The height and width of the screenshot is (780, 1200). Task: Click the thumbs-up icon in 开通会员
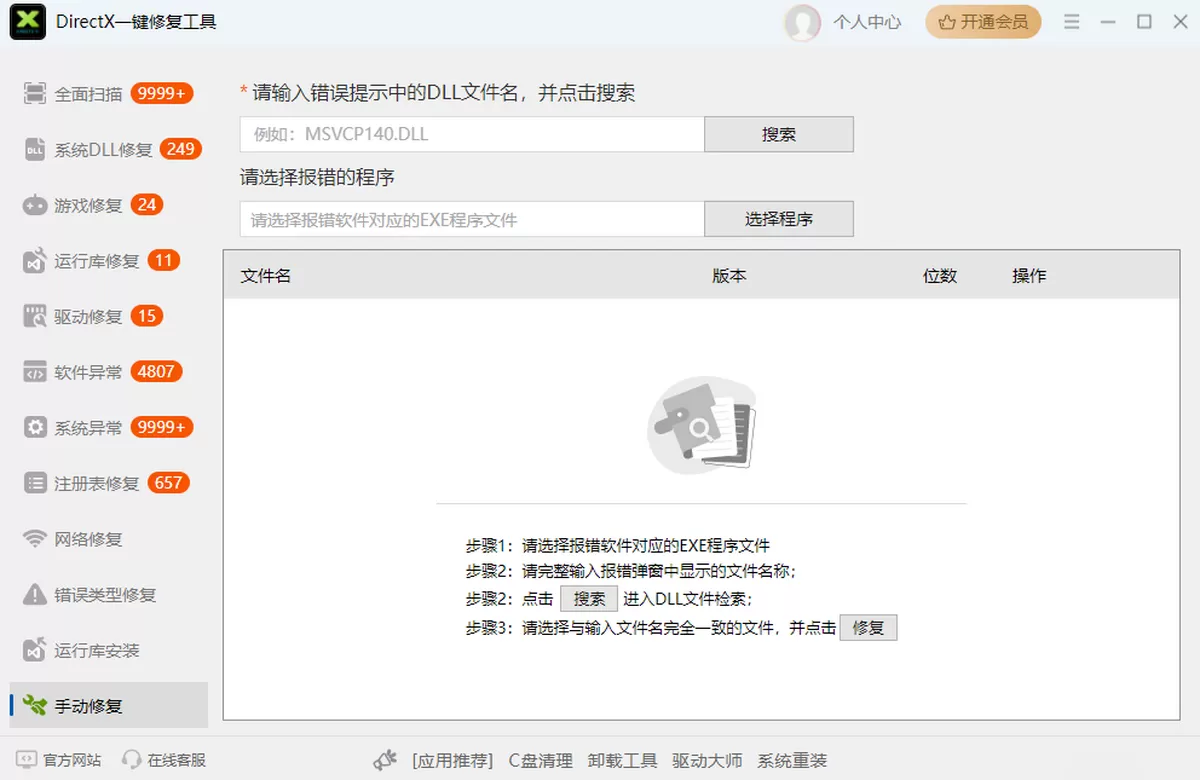(x=946, y=22)
